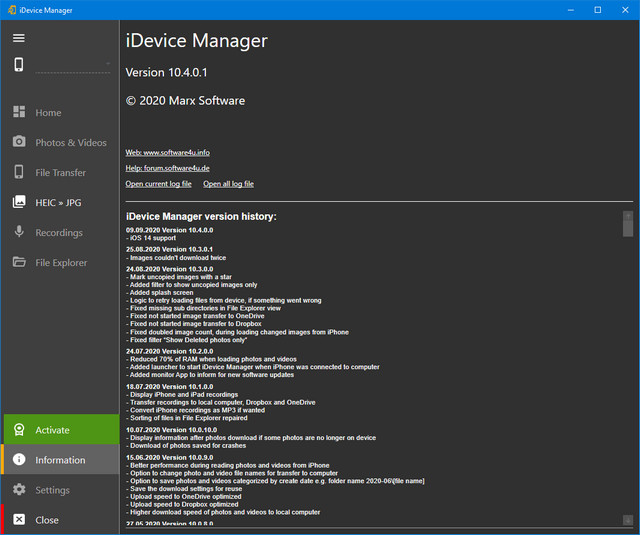Click the HEIC to JPG image icon

coord(19,203)
